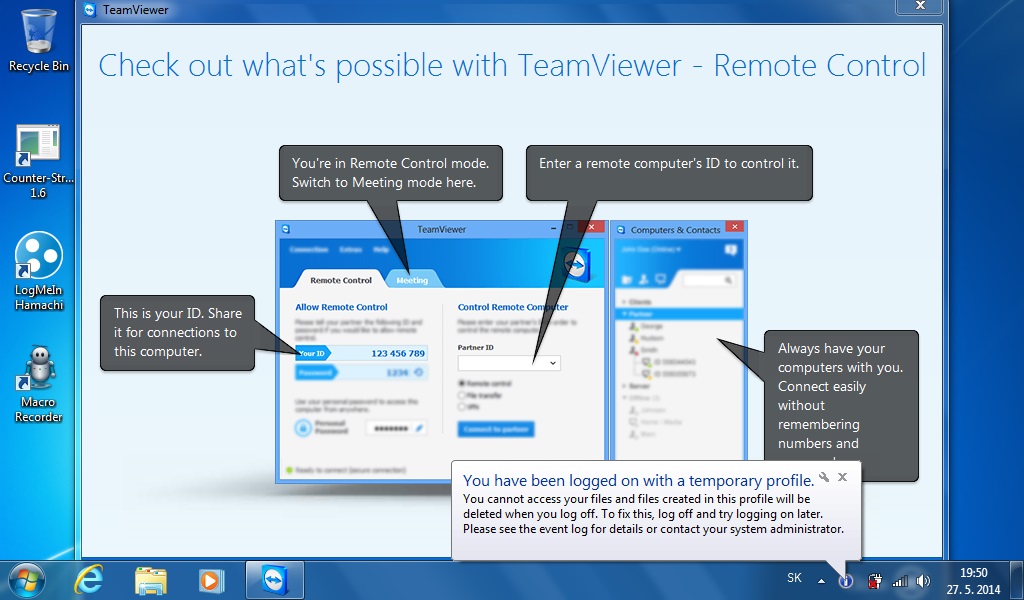
Task: Click the 'Enter a remote computer's ID' callout
Action: (x=669, y=172)
